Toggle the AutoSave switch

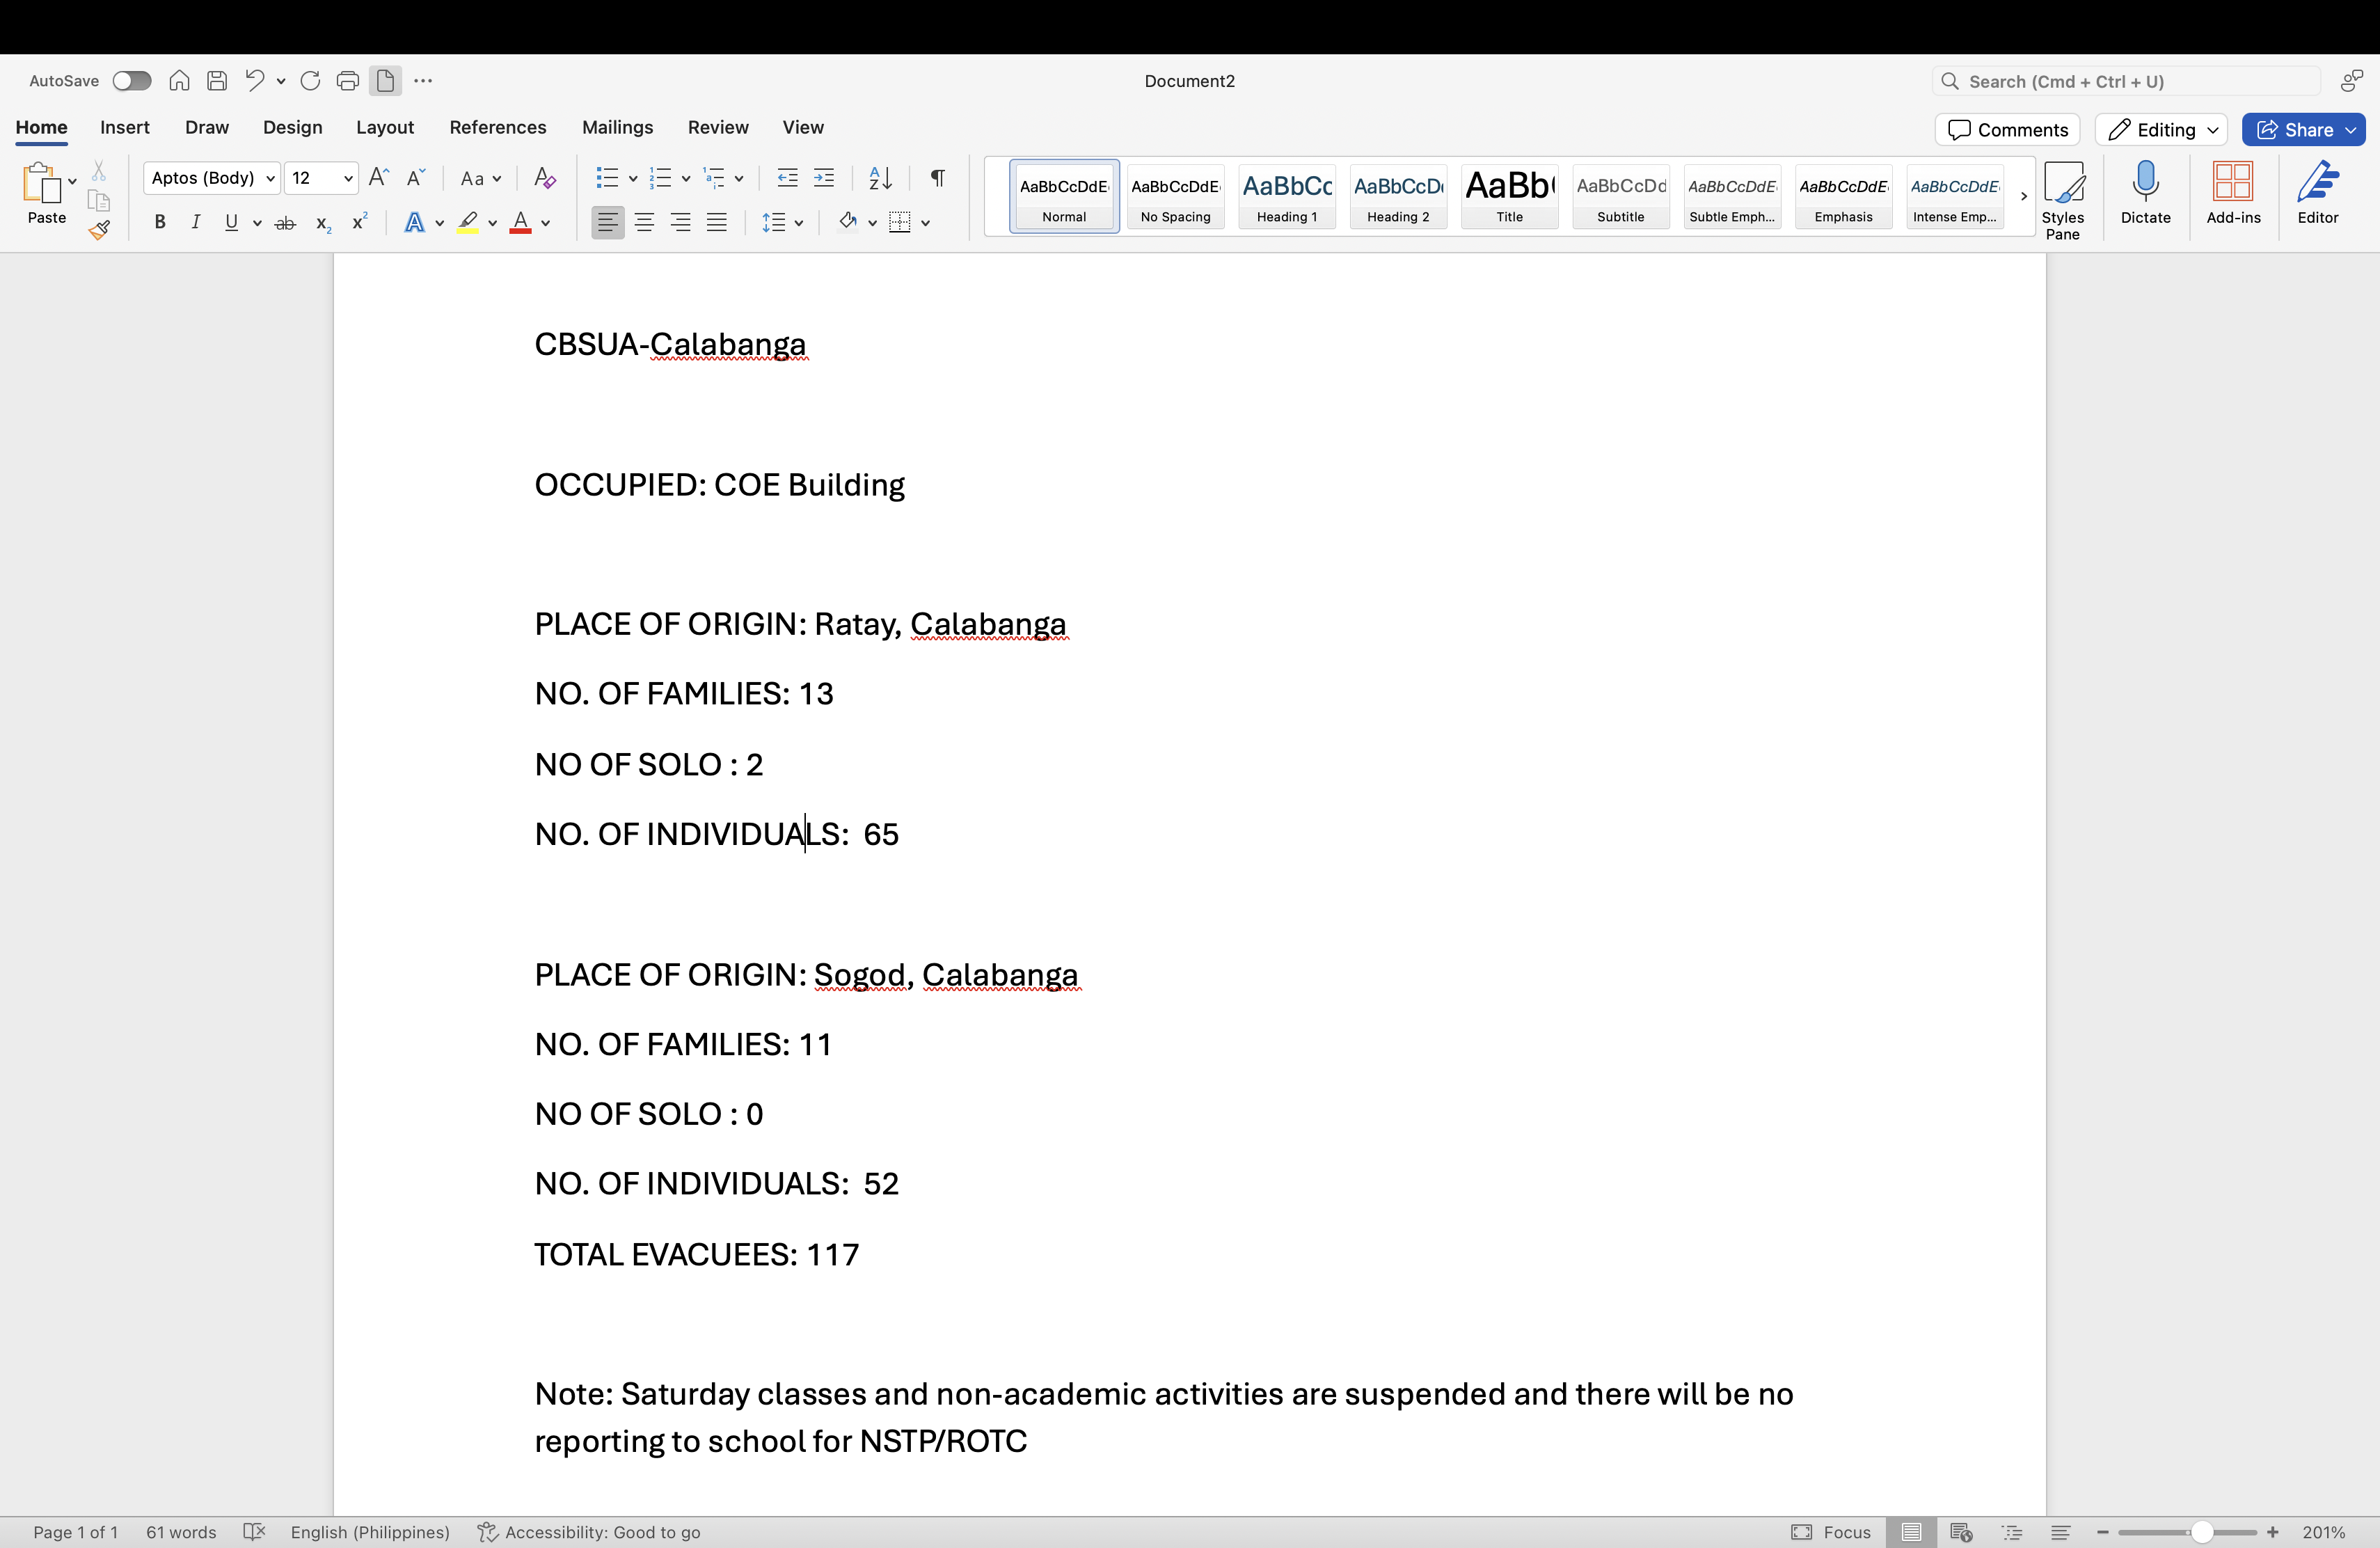[131, 81]
